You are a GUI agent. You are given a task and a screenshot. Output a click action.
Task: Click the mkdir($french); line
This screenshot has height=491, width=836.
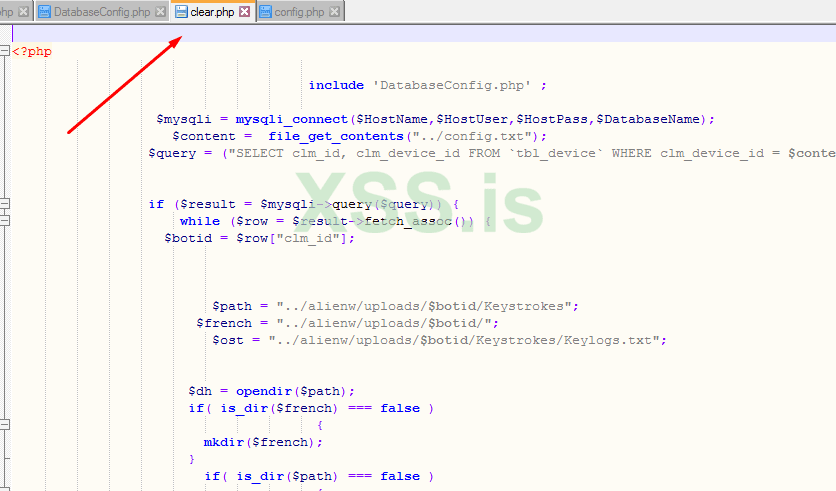pos(263,442)
